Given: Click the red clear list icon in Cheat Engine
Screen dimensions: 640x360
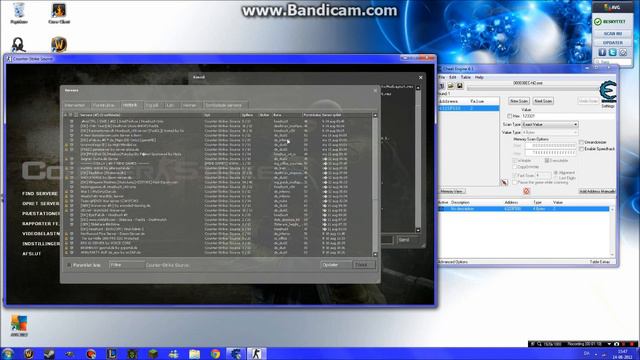Looking at the screenshot, I should coord(526,191).
